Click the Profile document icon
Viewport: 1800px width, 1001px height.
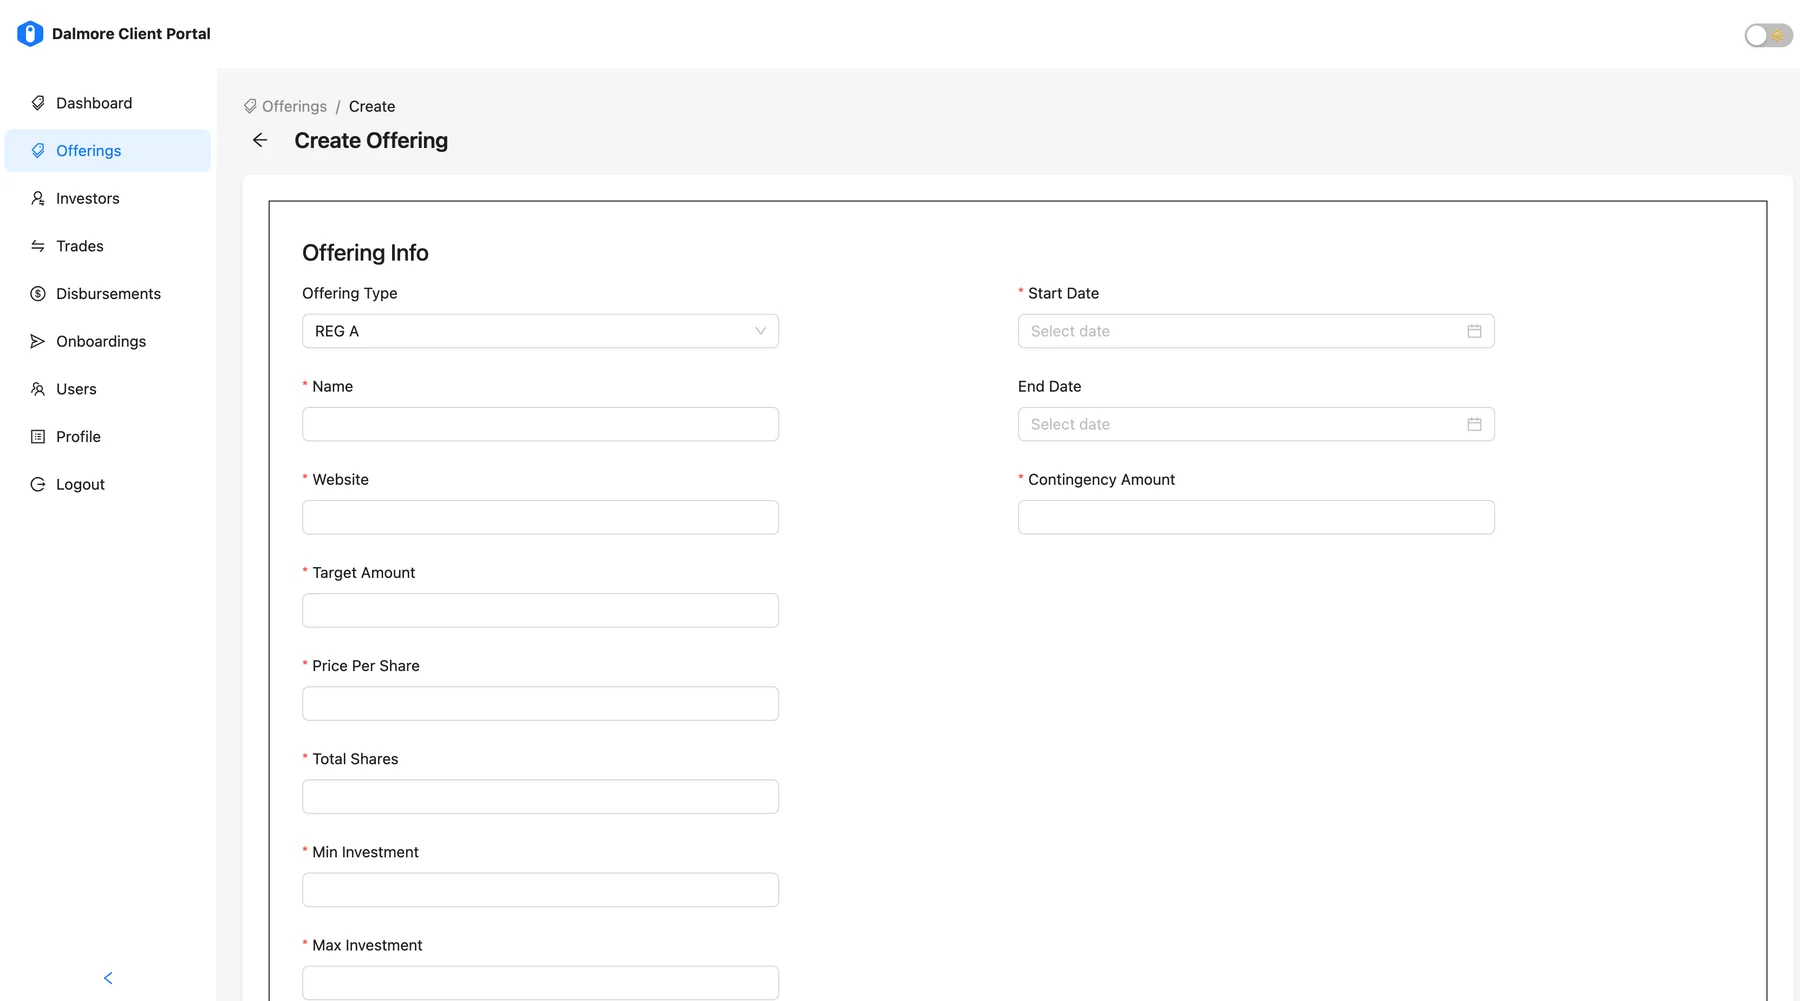pos(38,437)
